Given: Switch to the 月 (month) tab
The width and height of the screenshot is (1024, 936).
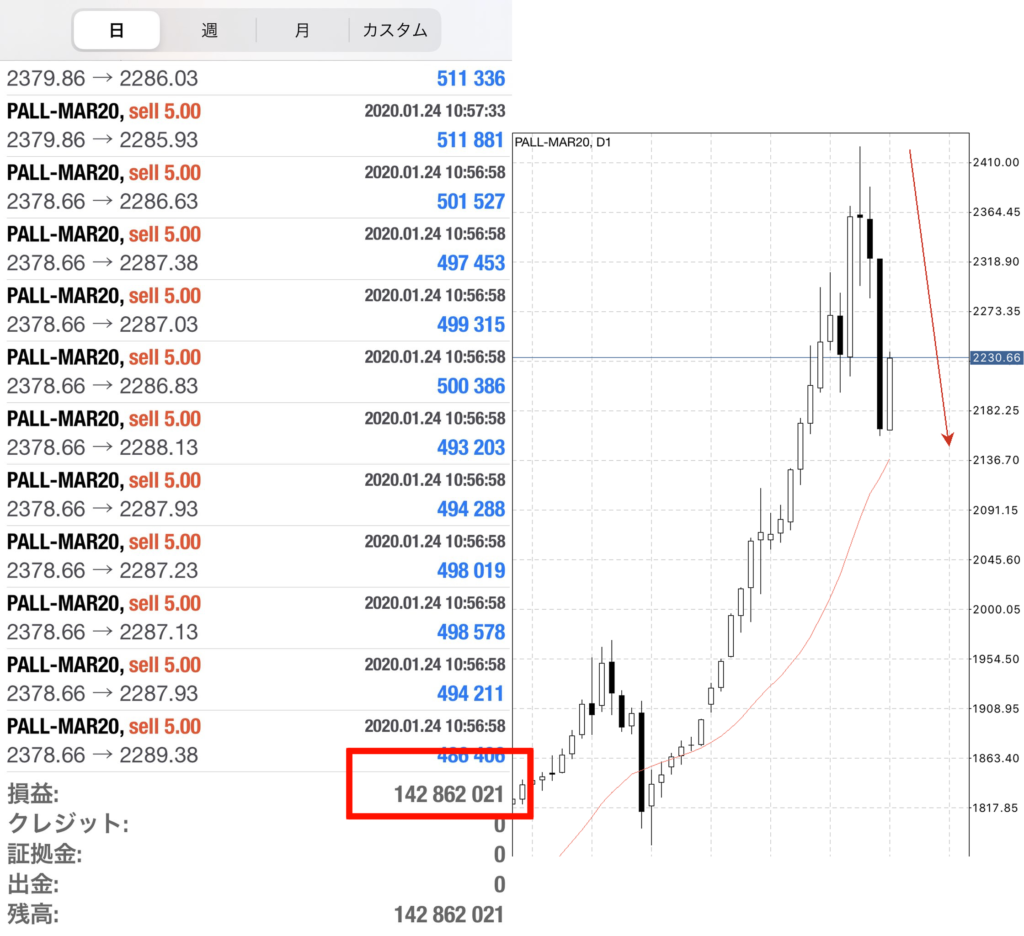Looking at the screenshot, I should coord(302,30).
